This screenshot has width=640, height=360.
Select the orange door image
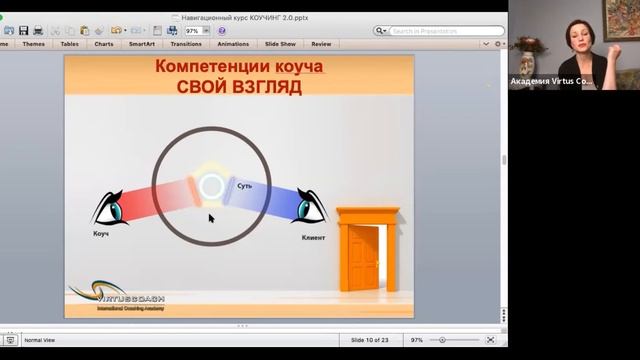[367, 249]
